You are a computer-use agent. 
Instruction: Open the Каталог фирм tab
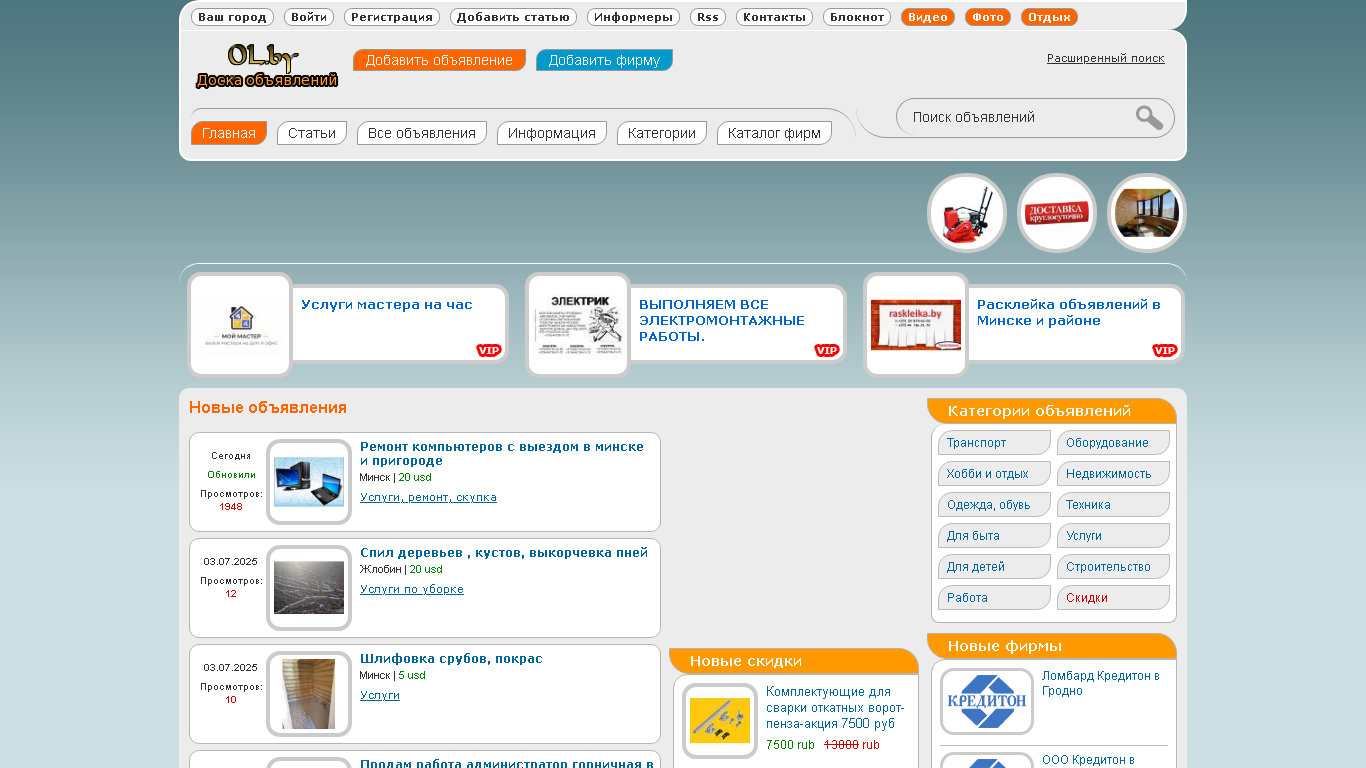click(774, 133)
